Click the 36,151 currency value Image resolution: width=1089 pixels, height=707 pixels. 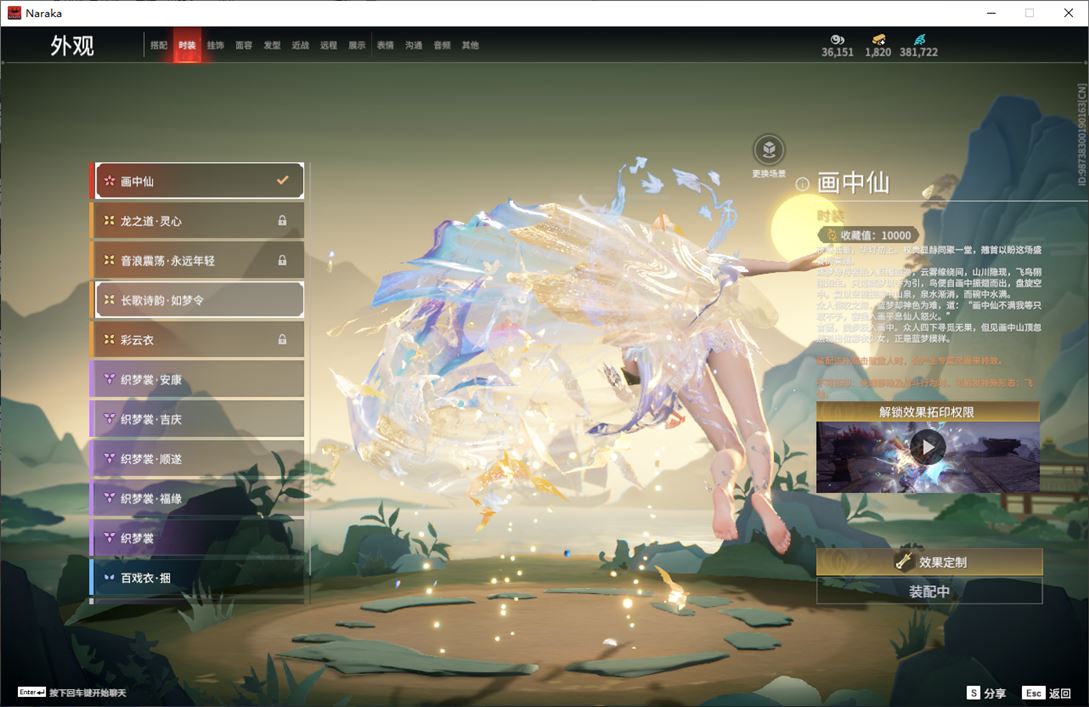click(x=838, y=52)
